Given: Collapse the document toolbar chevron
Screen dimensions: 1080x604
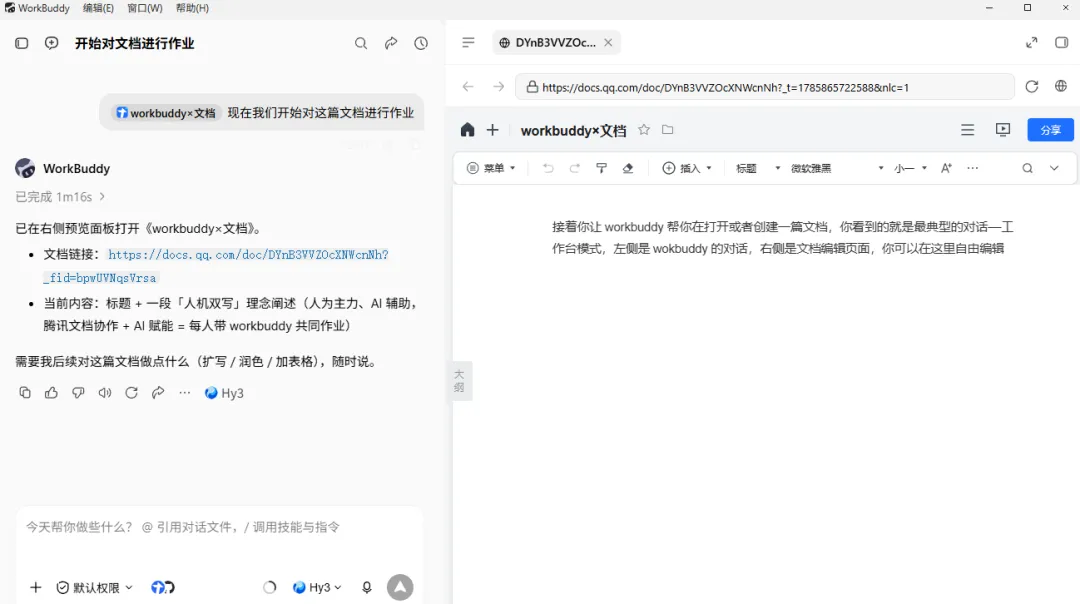Looking at the screenshot, I should tap(1055, 168).
